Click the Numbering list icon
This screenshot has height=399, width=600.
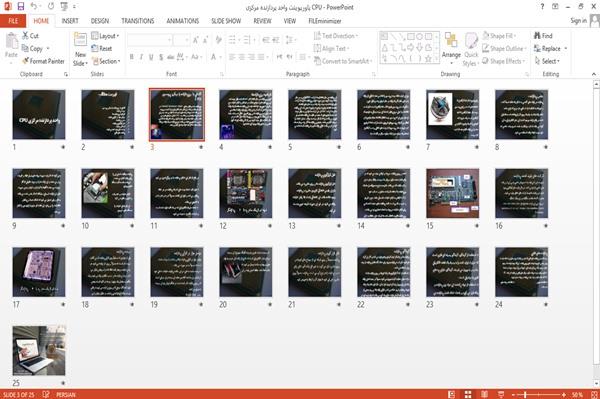247,40
